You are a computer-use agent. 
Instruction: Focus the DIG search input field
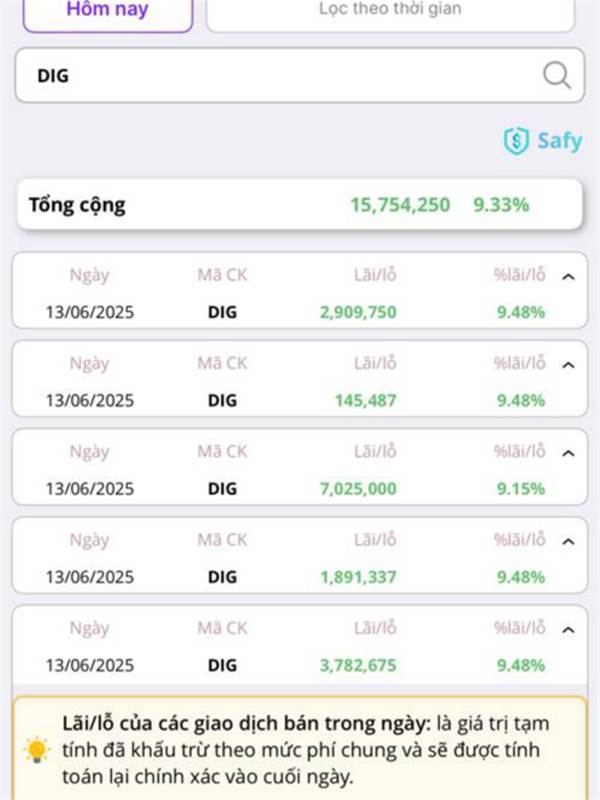299,76
